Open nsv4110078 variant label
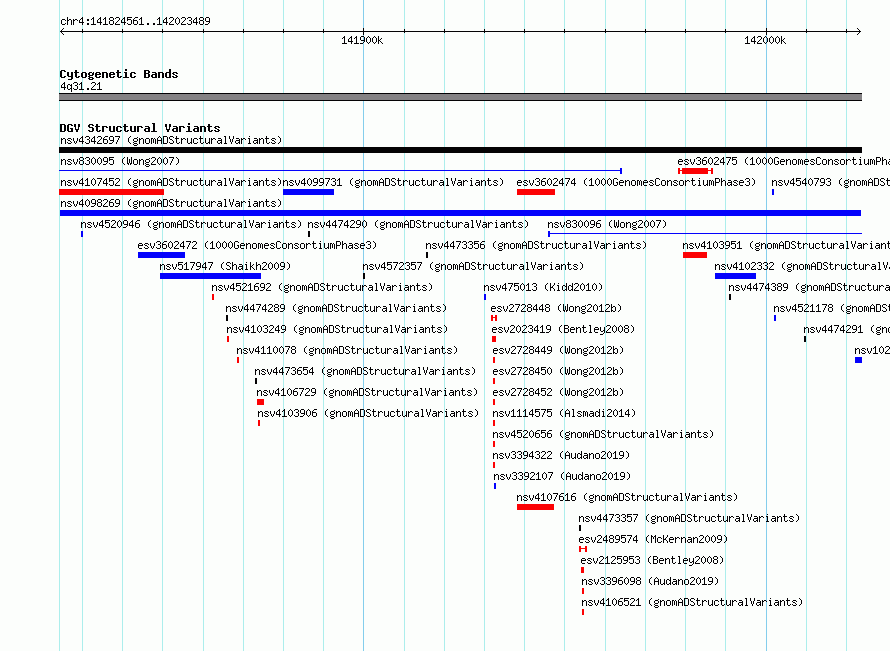The width and height of the screenshot is (890, 651). tap(347, 350)
